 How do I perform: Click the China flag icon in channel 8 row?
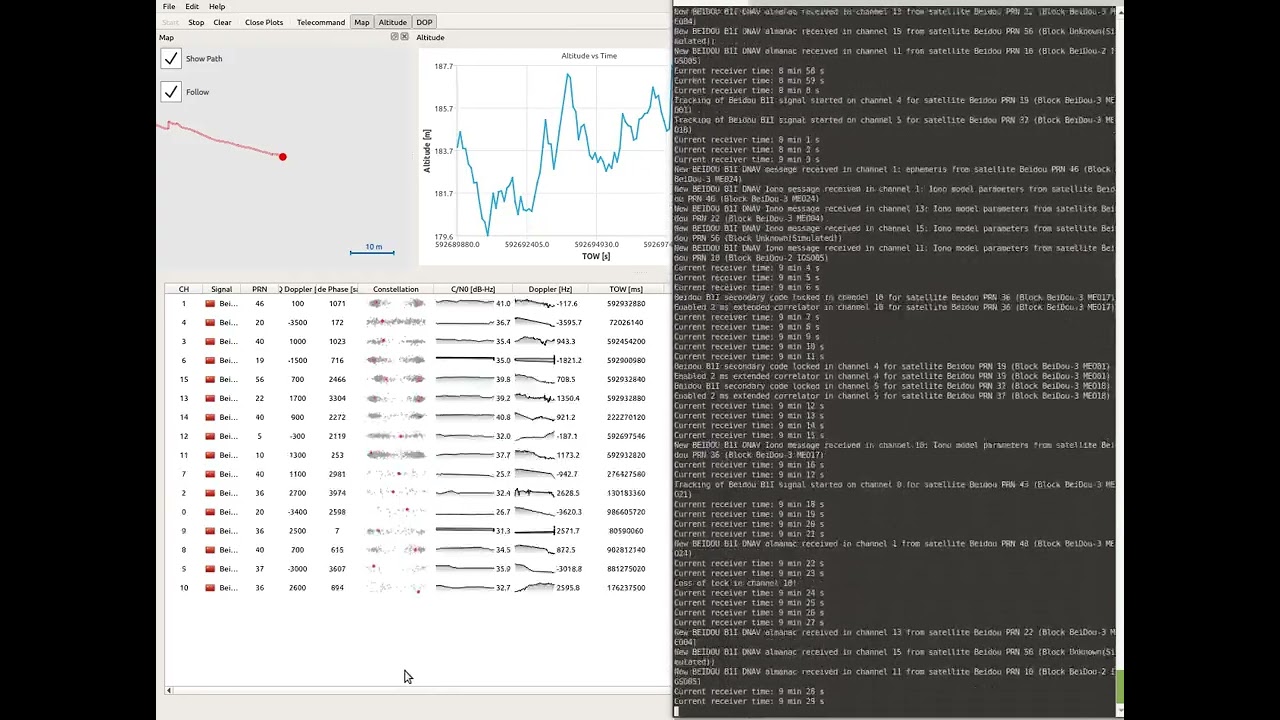tap(210, 550)
